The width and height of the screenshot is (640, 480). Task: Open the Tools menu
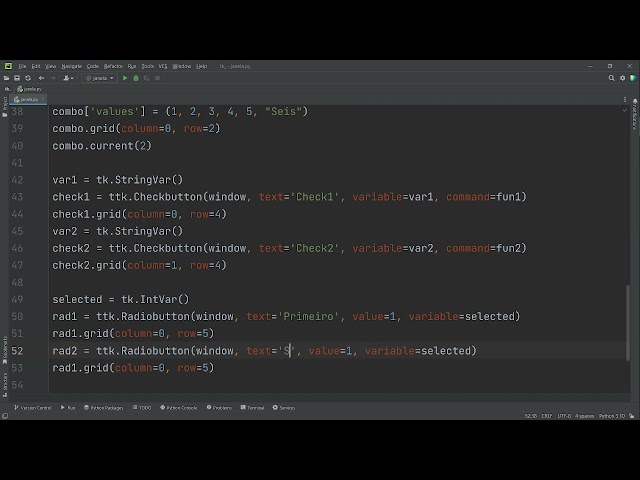(x=147, y=66)
